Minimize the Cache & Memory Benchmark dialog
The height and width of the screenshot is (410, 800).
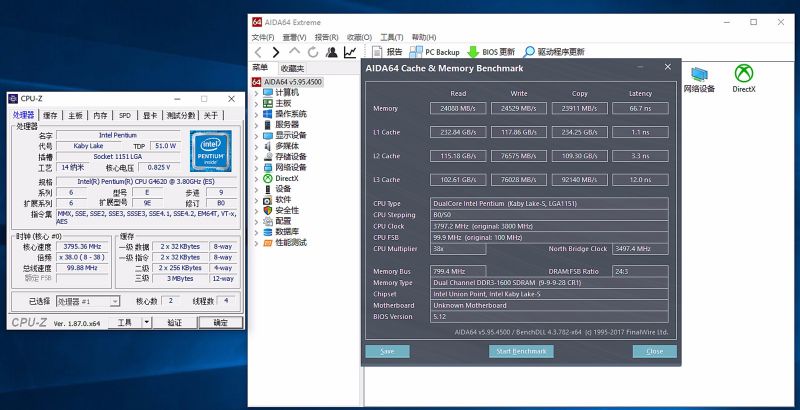[640, 67]
